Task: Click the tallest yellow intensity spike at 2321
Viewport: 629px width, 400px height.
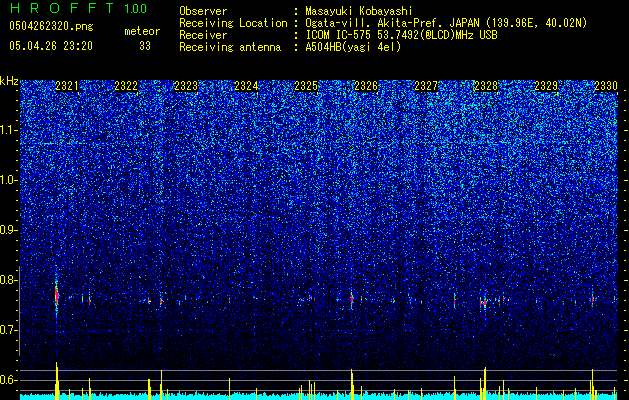Action: click(x=57, y=381)
